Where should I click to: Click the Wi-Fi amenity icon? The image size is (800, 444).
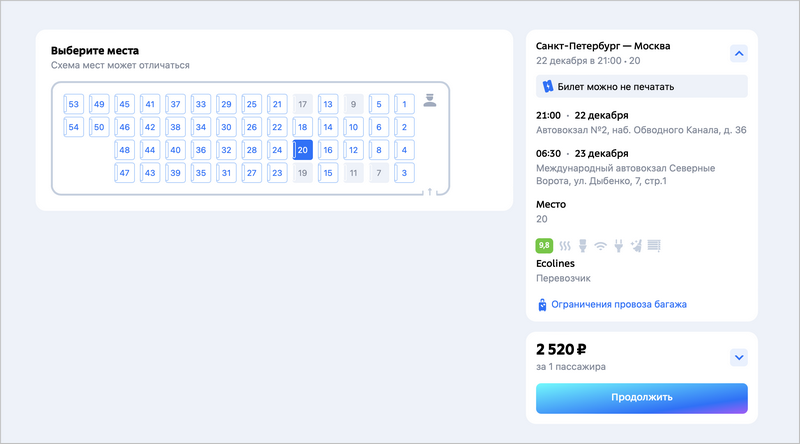pos(601,246)
